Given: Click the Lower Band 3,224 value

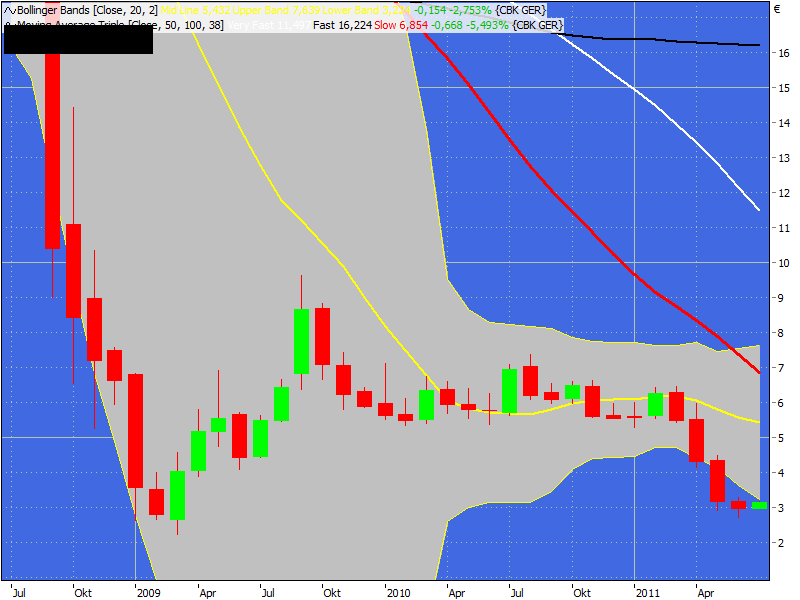Looking at the screenshot, I should (x=366, y=10).
